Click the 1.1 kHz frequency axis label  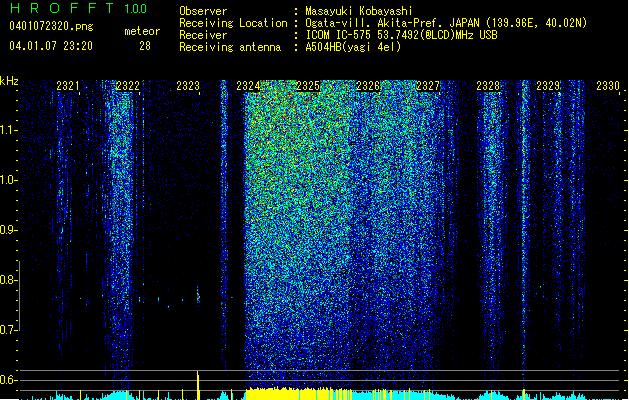(x=8, y=130)
